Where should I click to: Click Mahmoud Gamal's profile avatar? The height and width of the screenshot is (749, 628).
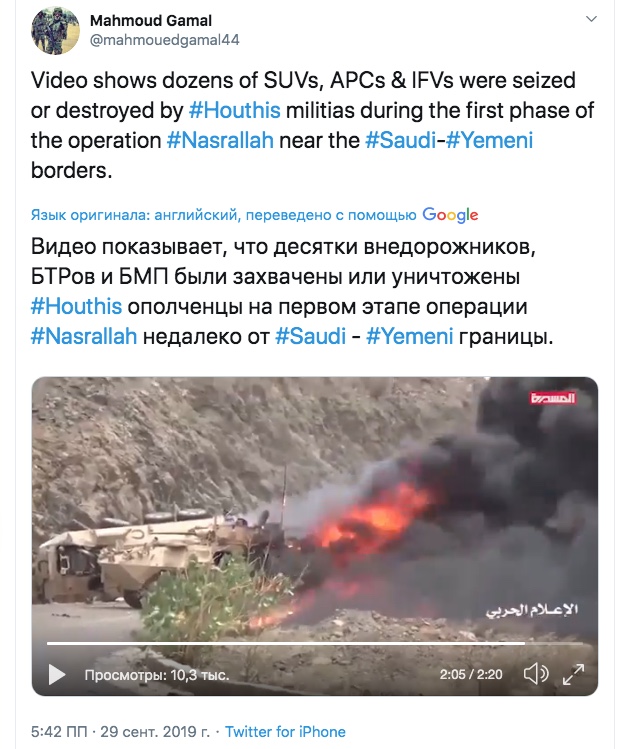coord(55,30)
